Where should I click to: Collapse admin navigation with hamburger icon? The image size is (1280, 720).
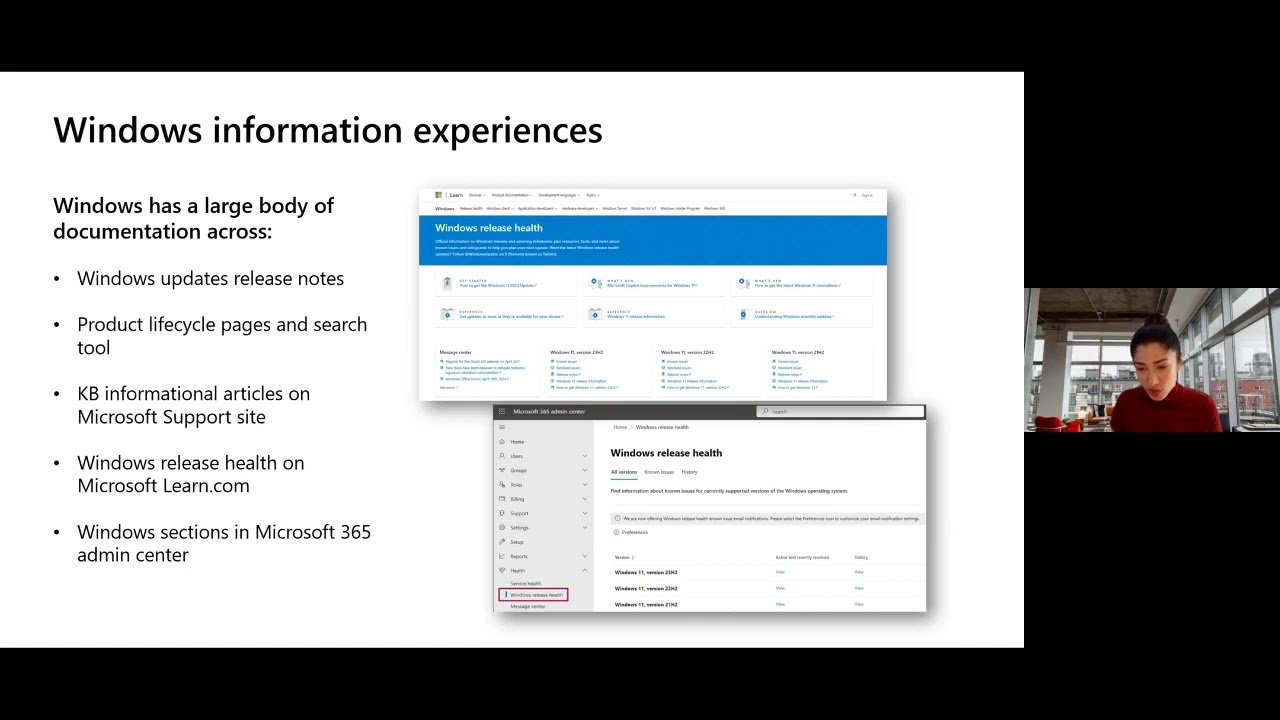click(502, 427)
